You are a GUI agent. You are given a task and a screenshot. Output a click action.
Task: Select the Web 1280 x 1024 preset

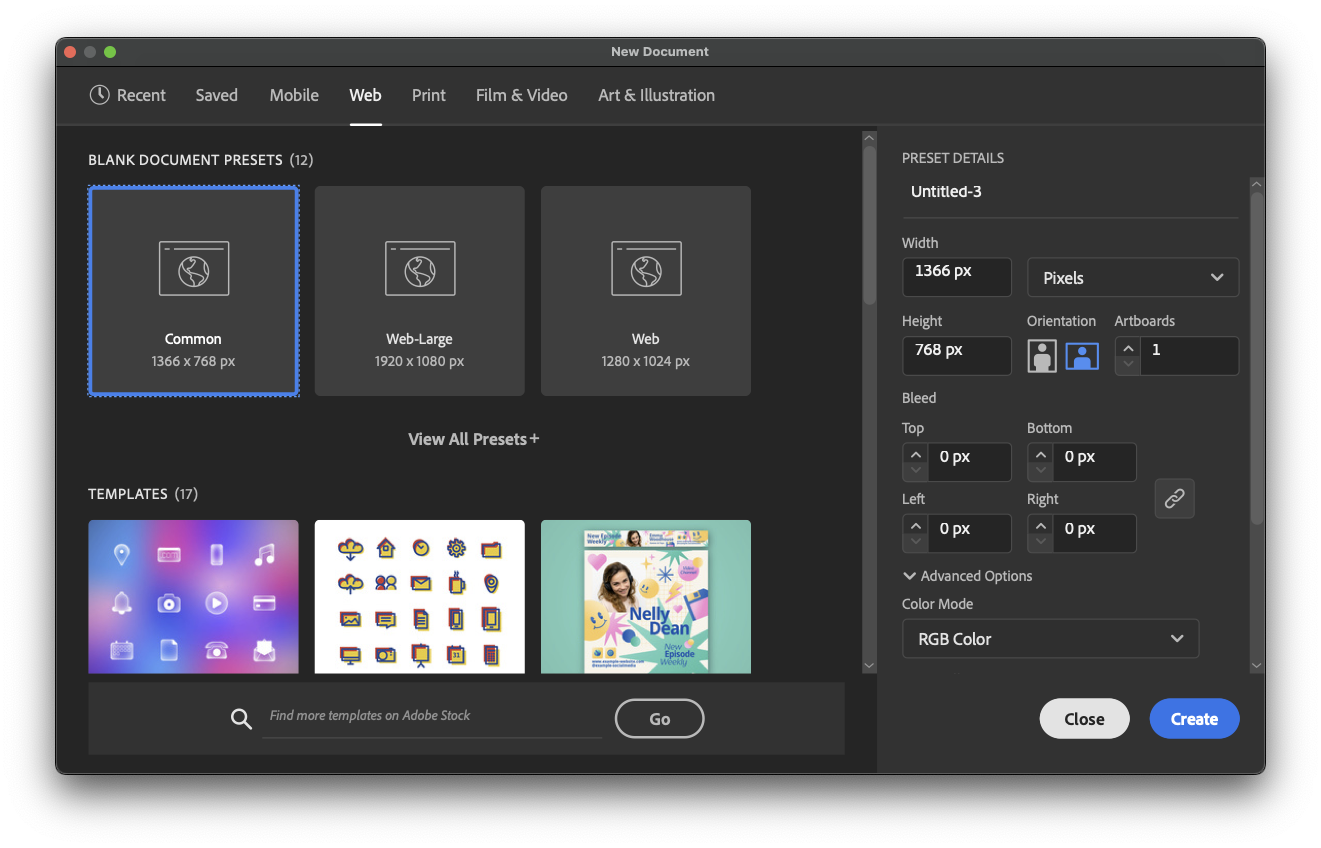coord(646,291)
